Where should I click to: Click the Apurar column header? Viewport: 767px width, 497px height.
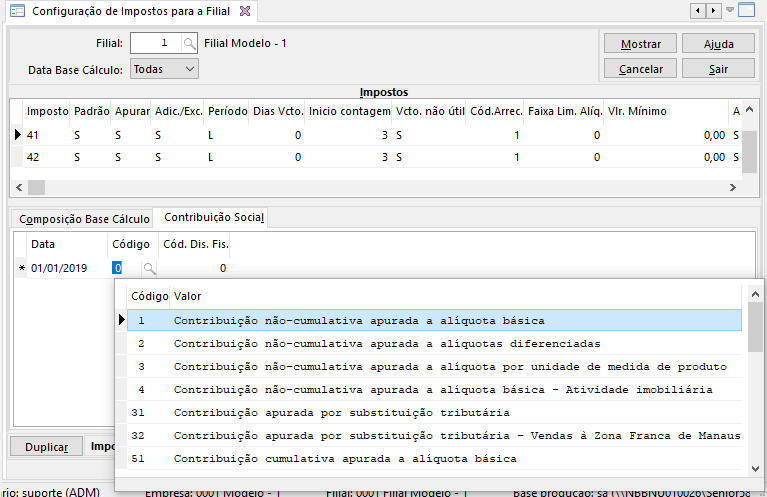(132, 111)
